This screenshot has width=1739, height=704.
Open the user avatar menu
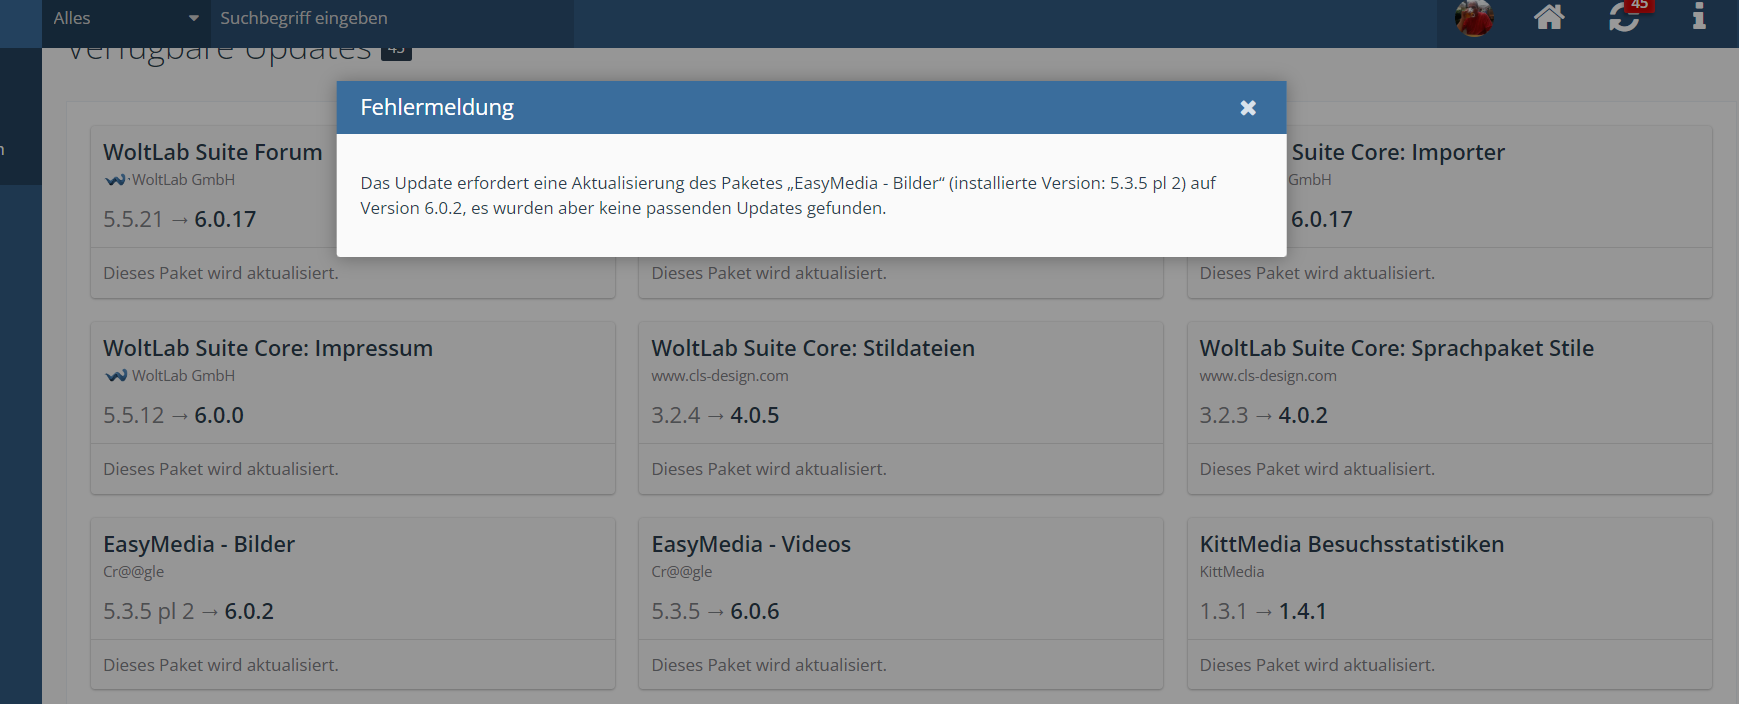click(1473, 18)
